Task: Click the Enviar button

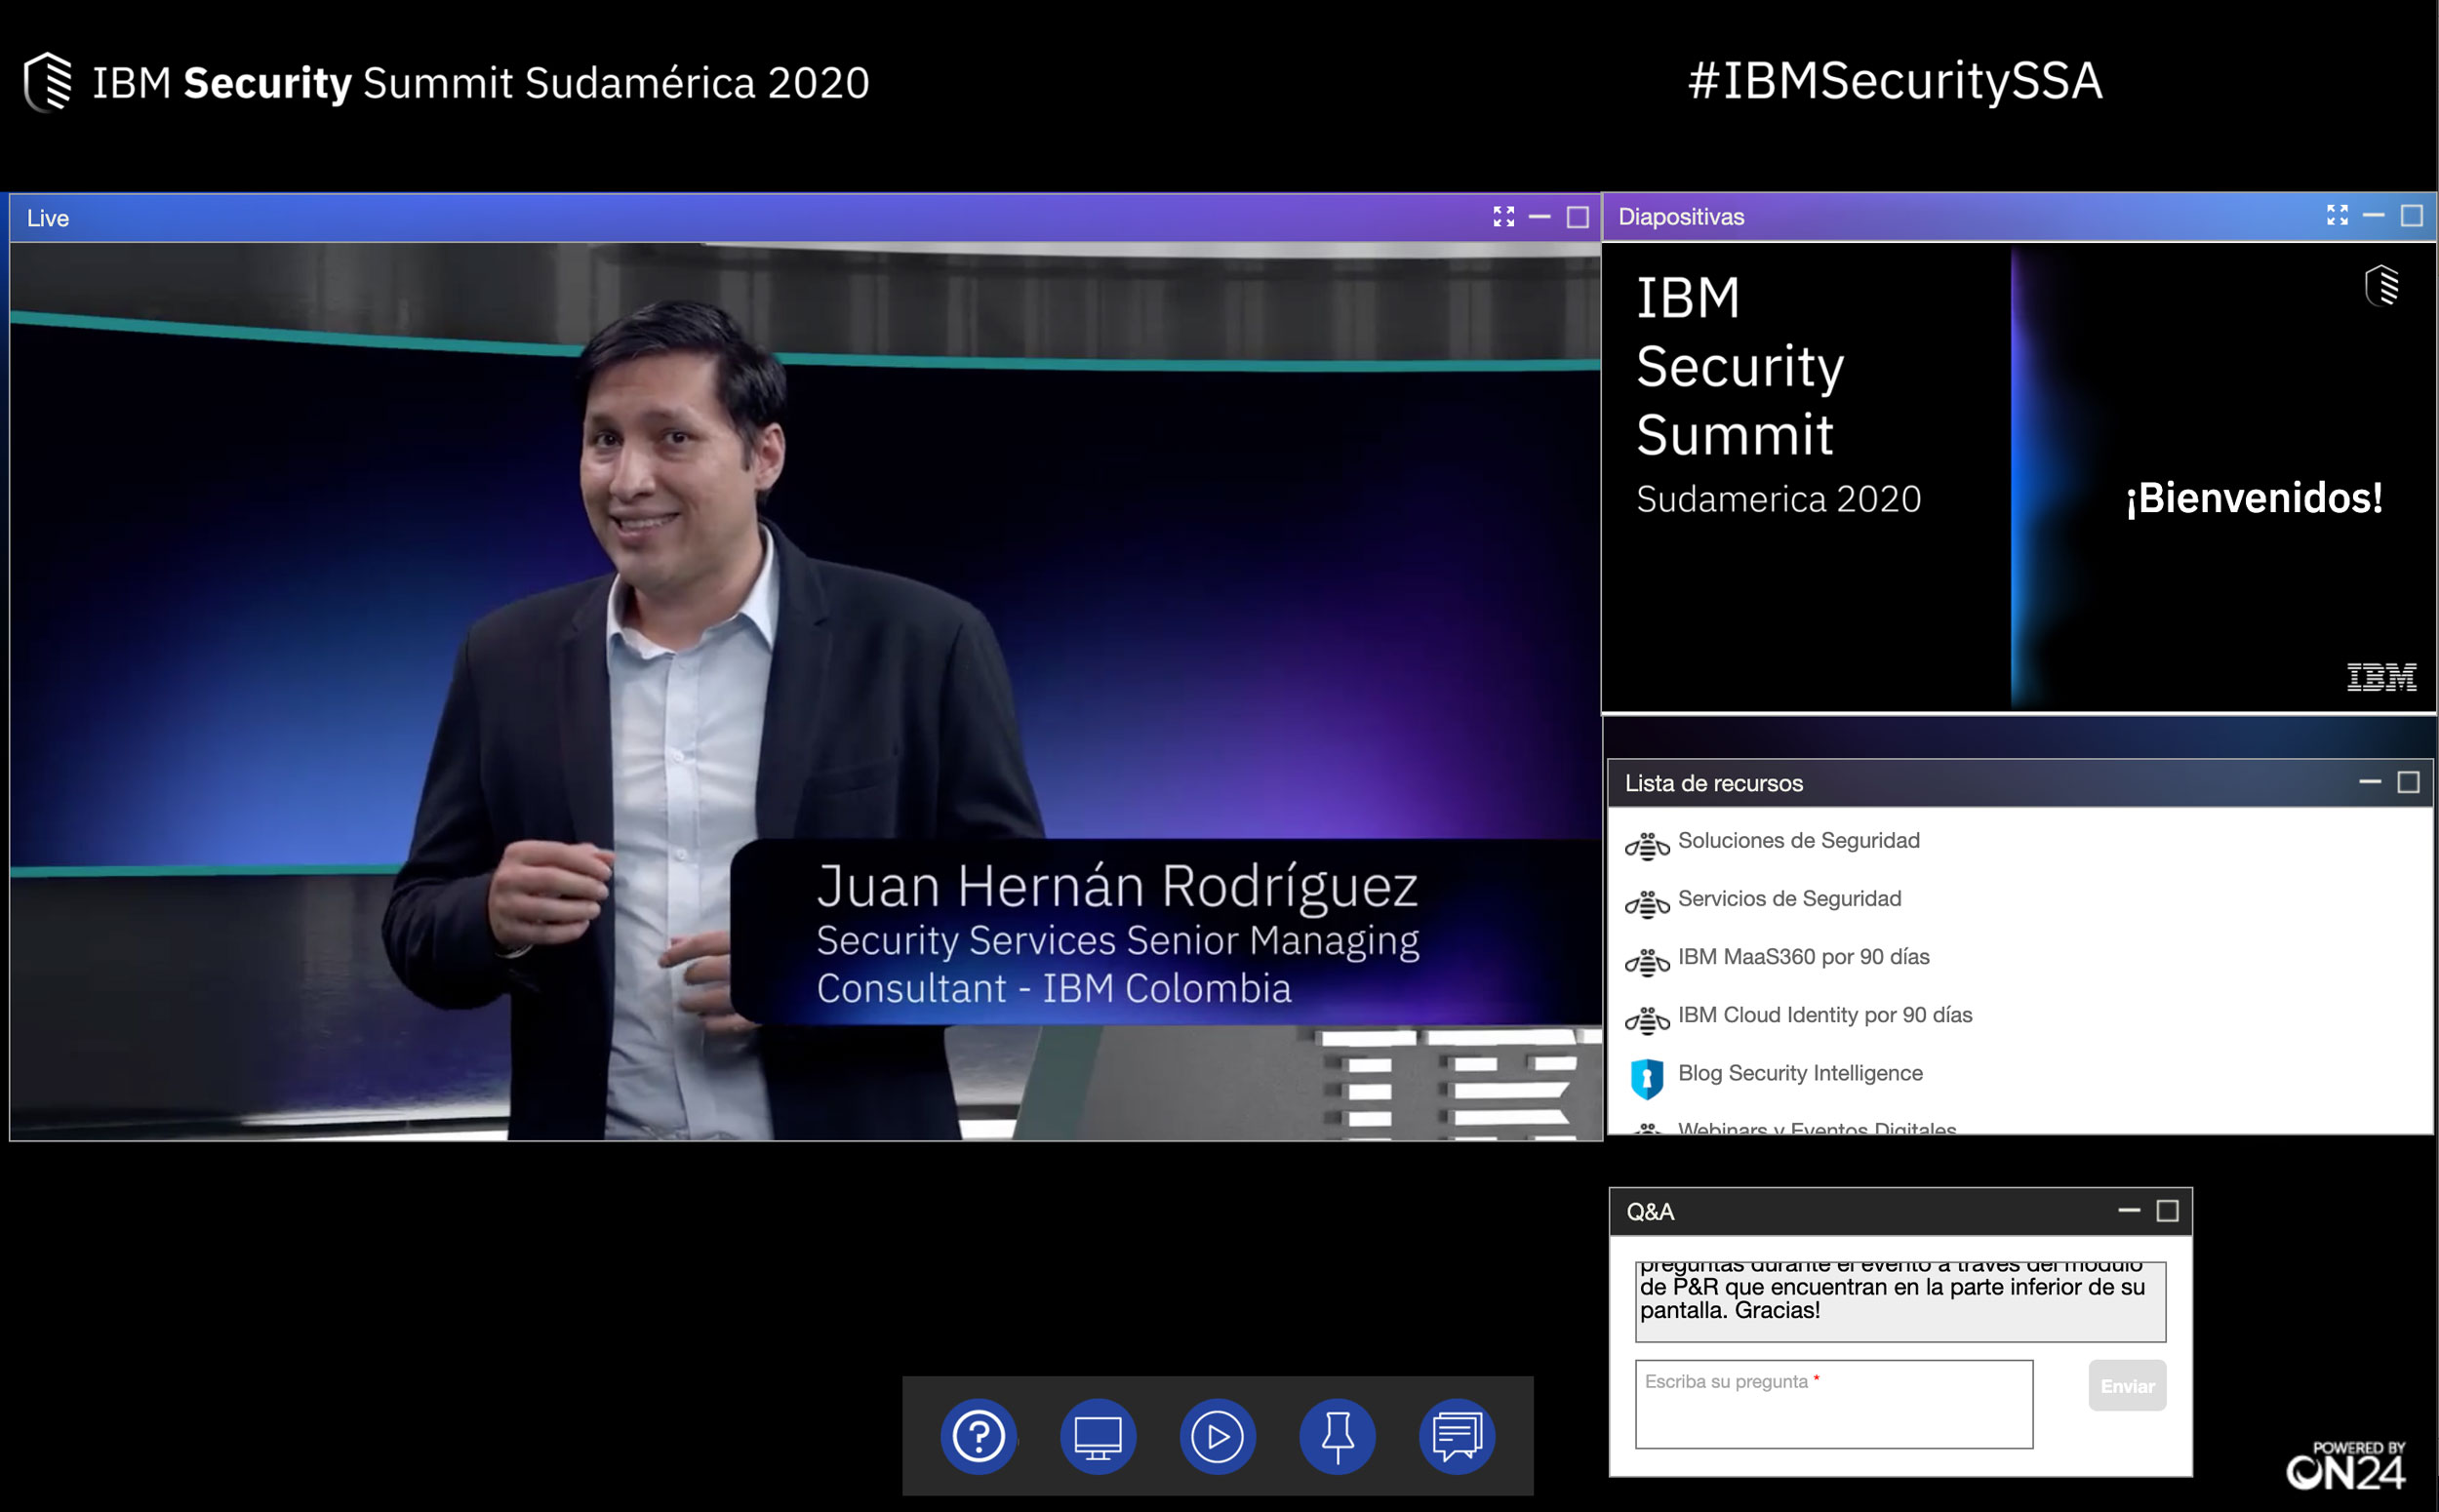Action: click(2126, 1385)
